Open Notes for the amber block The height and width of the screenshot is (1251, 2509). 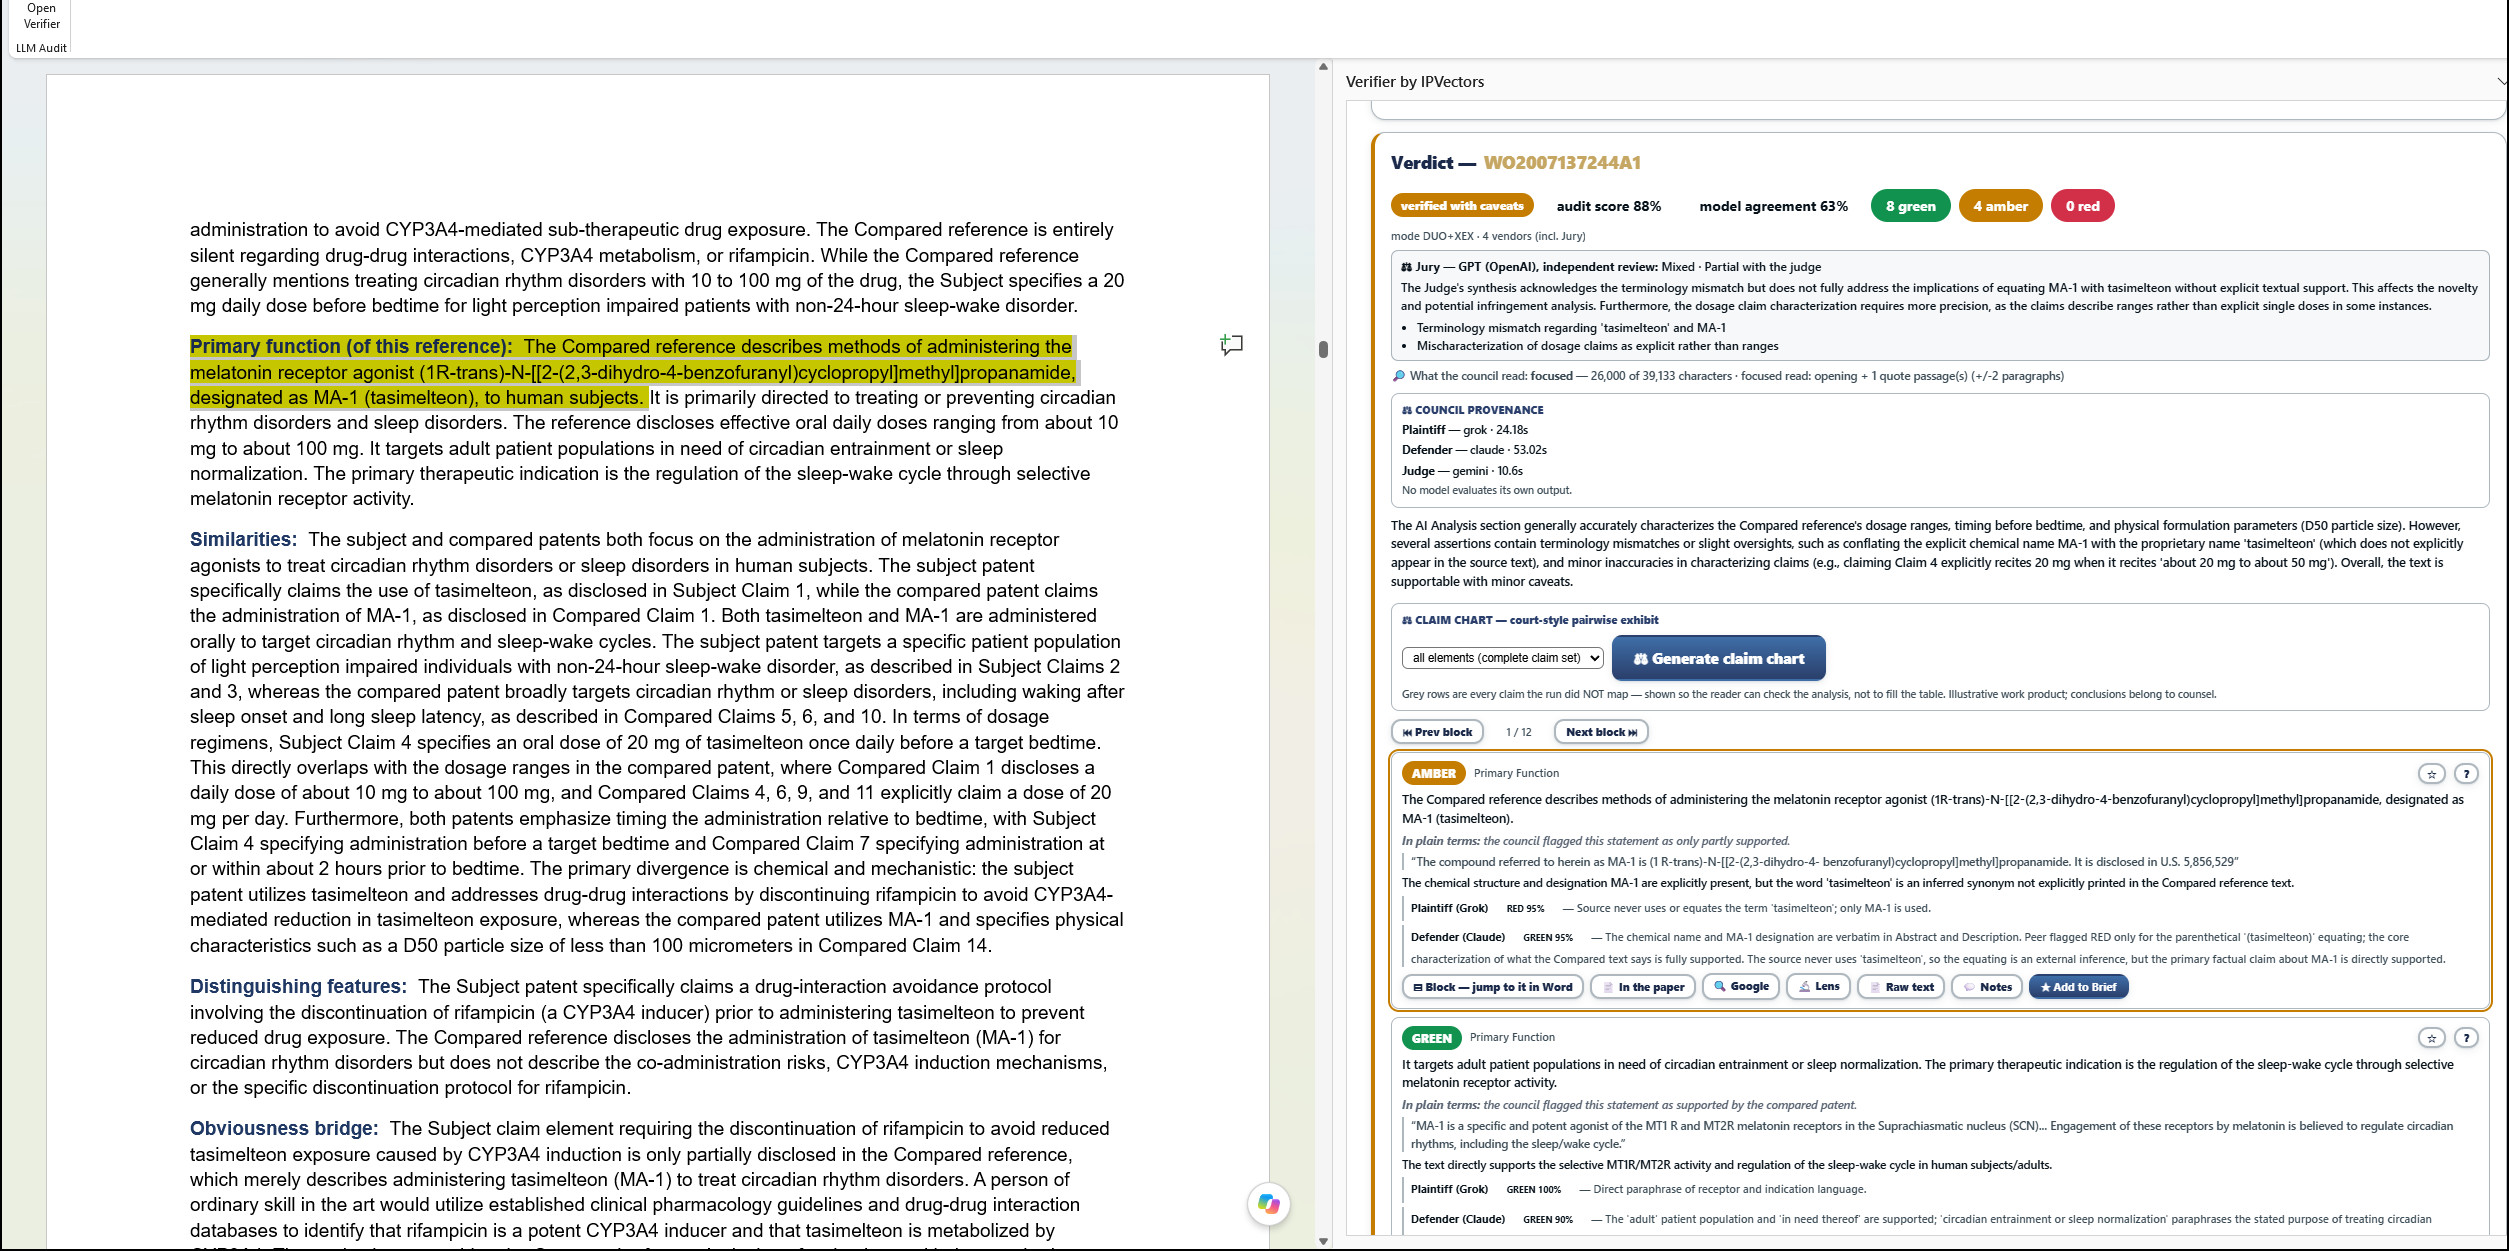[1987, 987]
